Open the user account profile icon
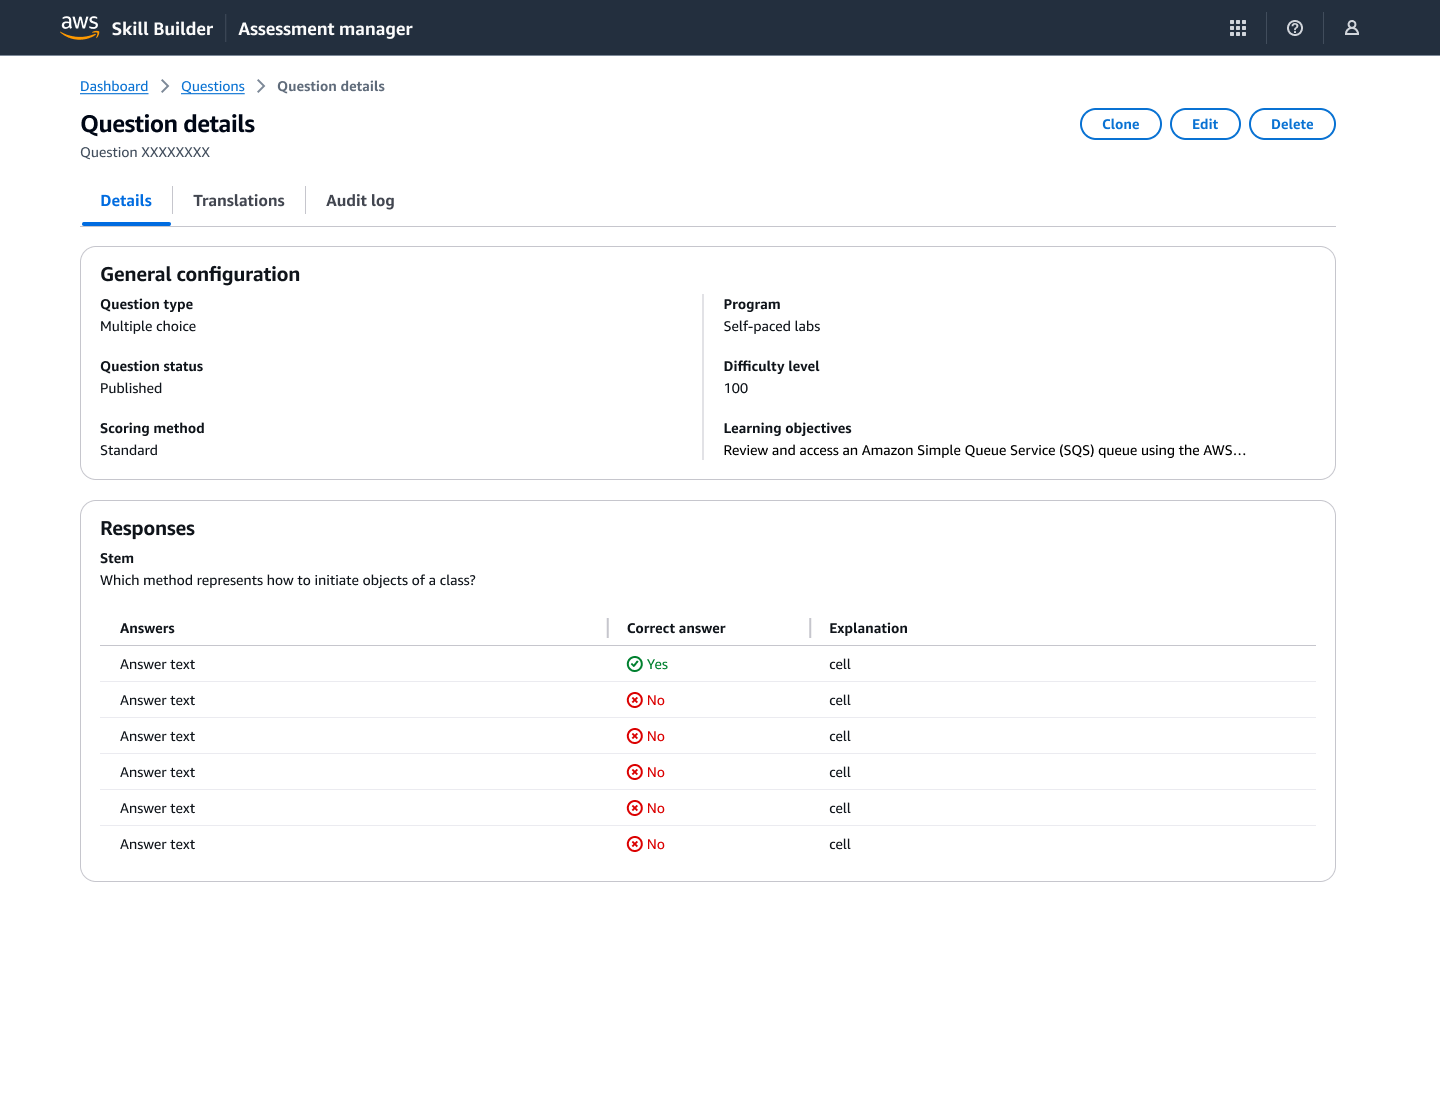 [x=1352, y=28]
